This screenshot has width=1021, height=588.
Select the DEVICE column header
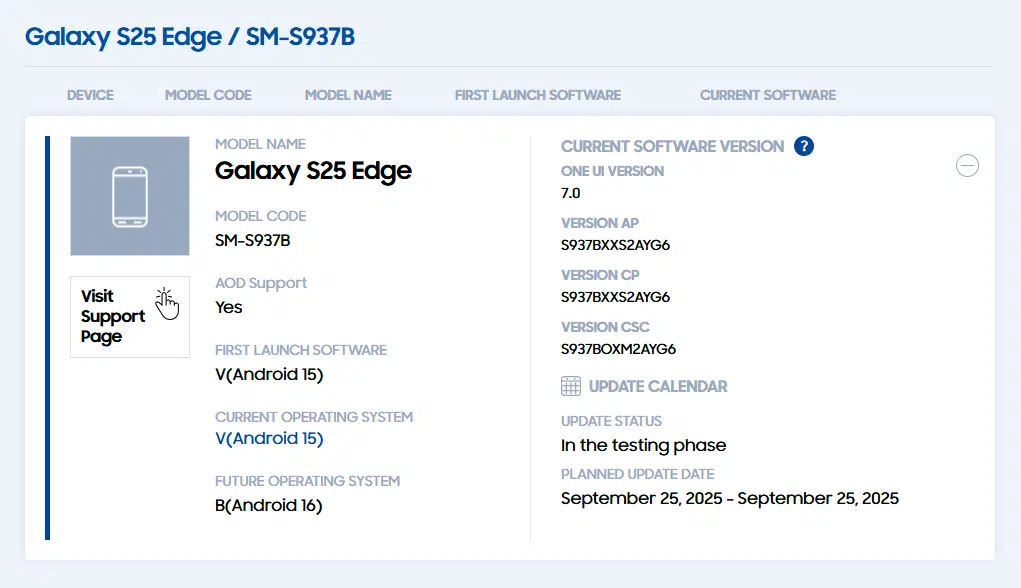[x=90, y=95]
